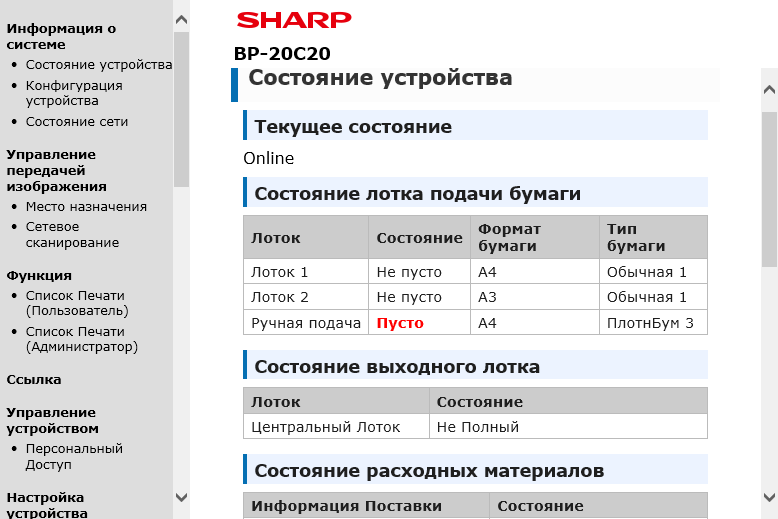Open Состояние устройства sidebar link

[99, 65]
